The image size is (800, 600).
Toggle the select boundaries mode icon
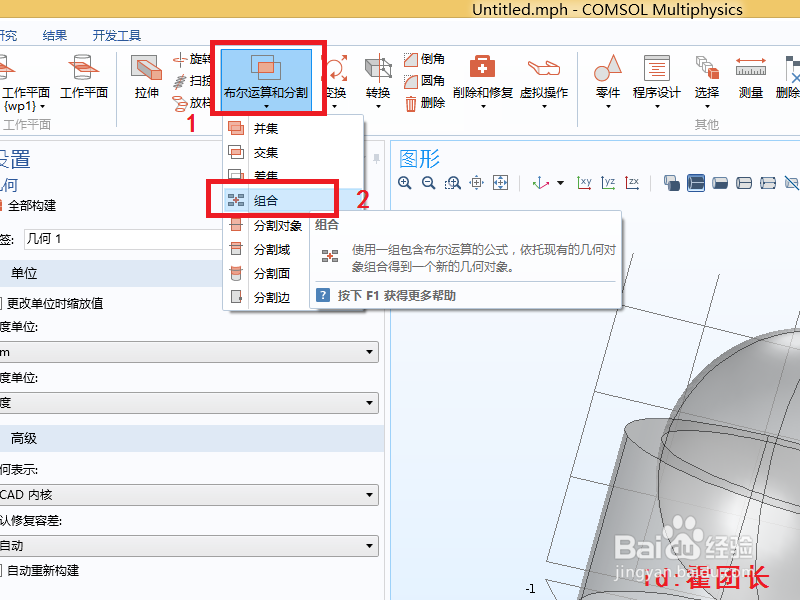pyautogui.click(x=720, y=183)
